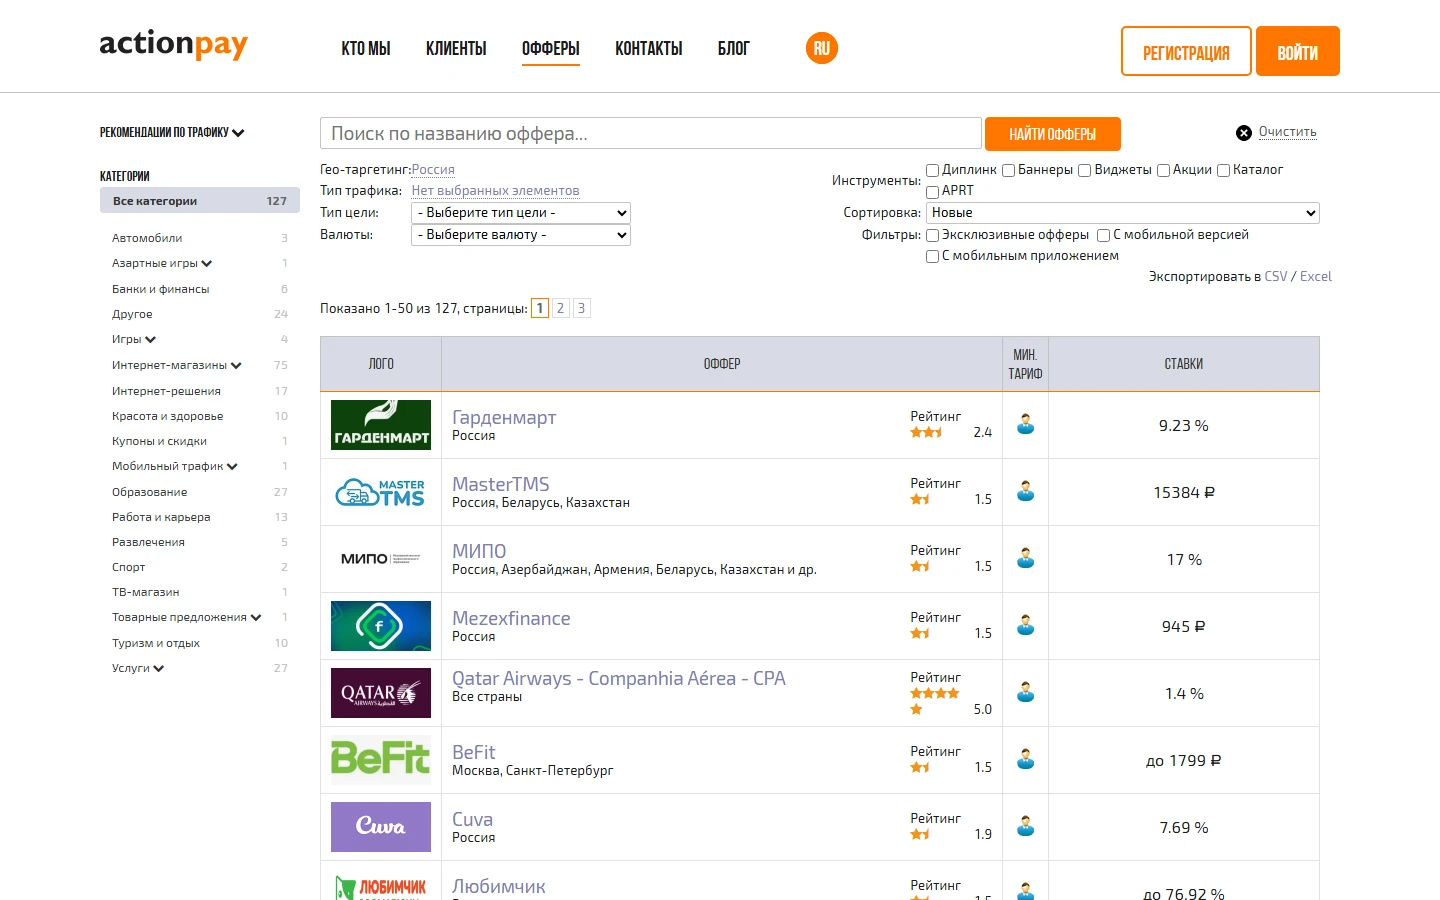
Task: Open the Блог menu item
Action: pyautogui.click(x=733, y=48)
